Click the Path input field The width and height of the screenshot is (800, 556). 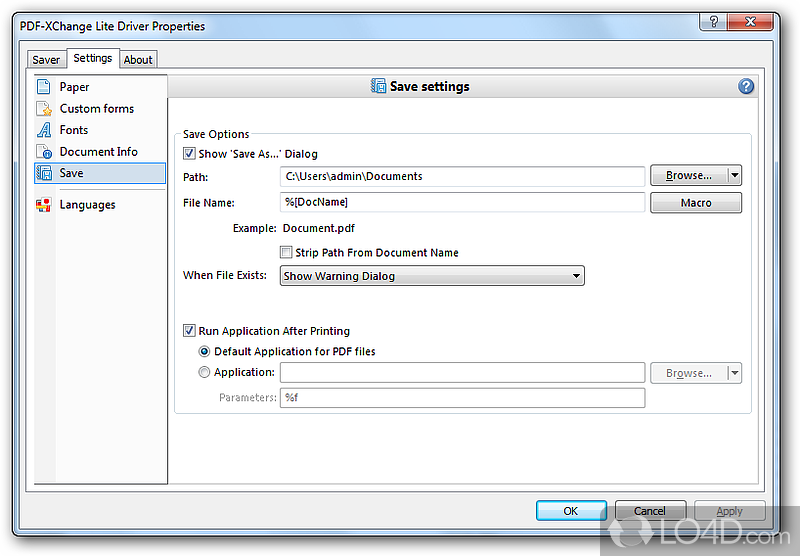point(462,176)
